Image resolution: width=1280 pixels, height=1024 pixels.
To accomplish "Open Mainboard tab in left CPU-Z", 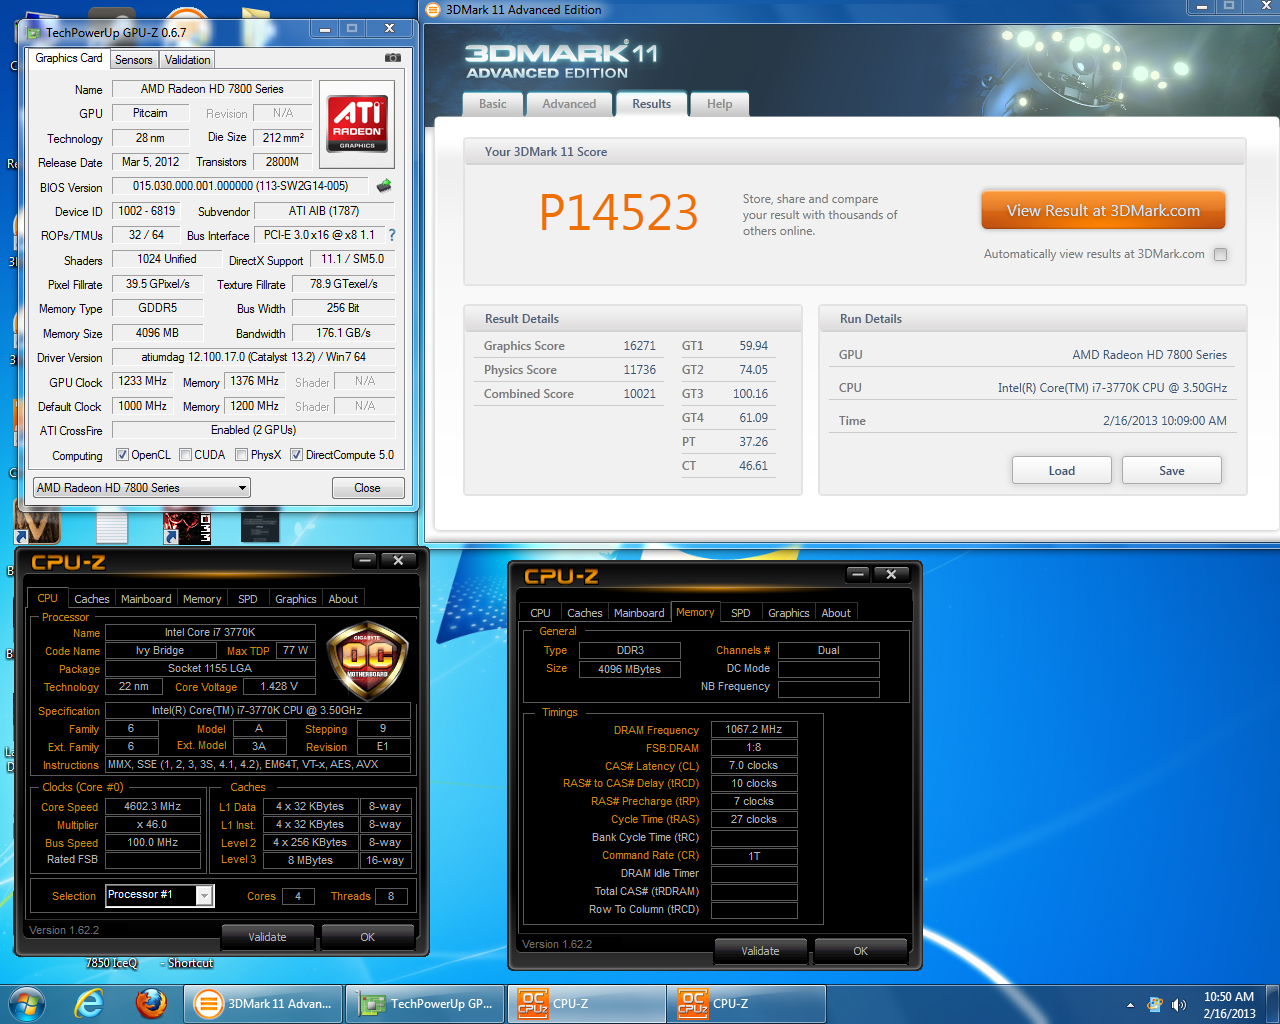I will click(x=146, y=599).
